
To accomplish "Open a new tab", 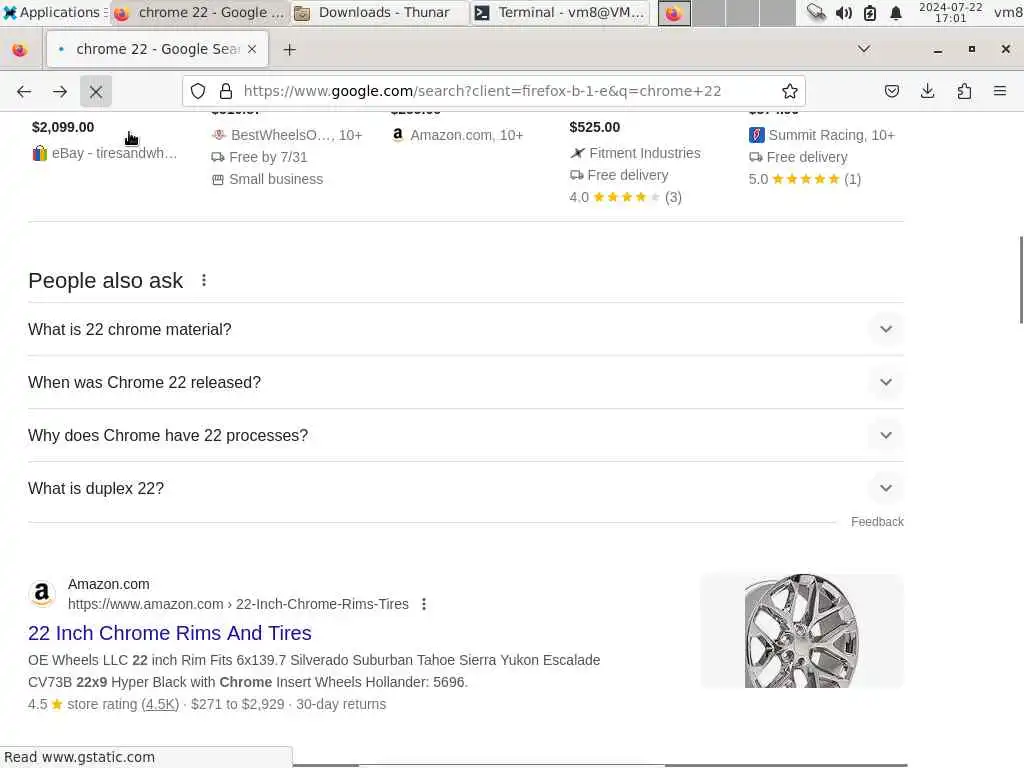I will pos(289,50).
